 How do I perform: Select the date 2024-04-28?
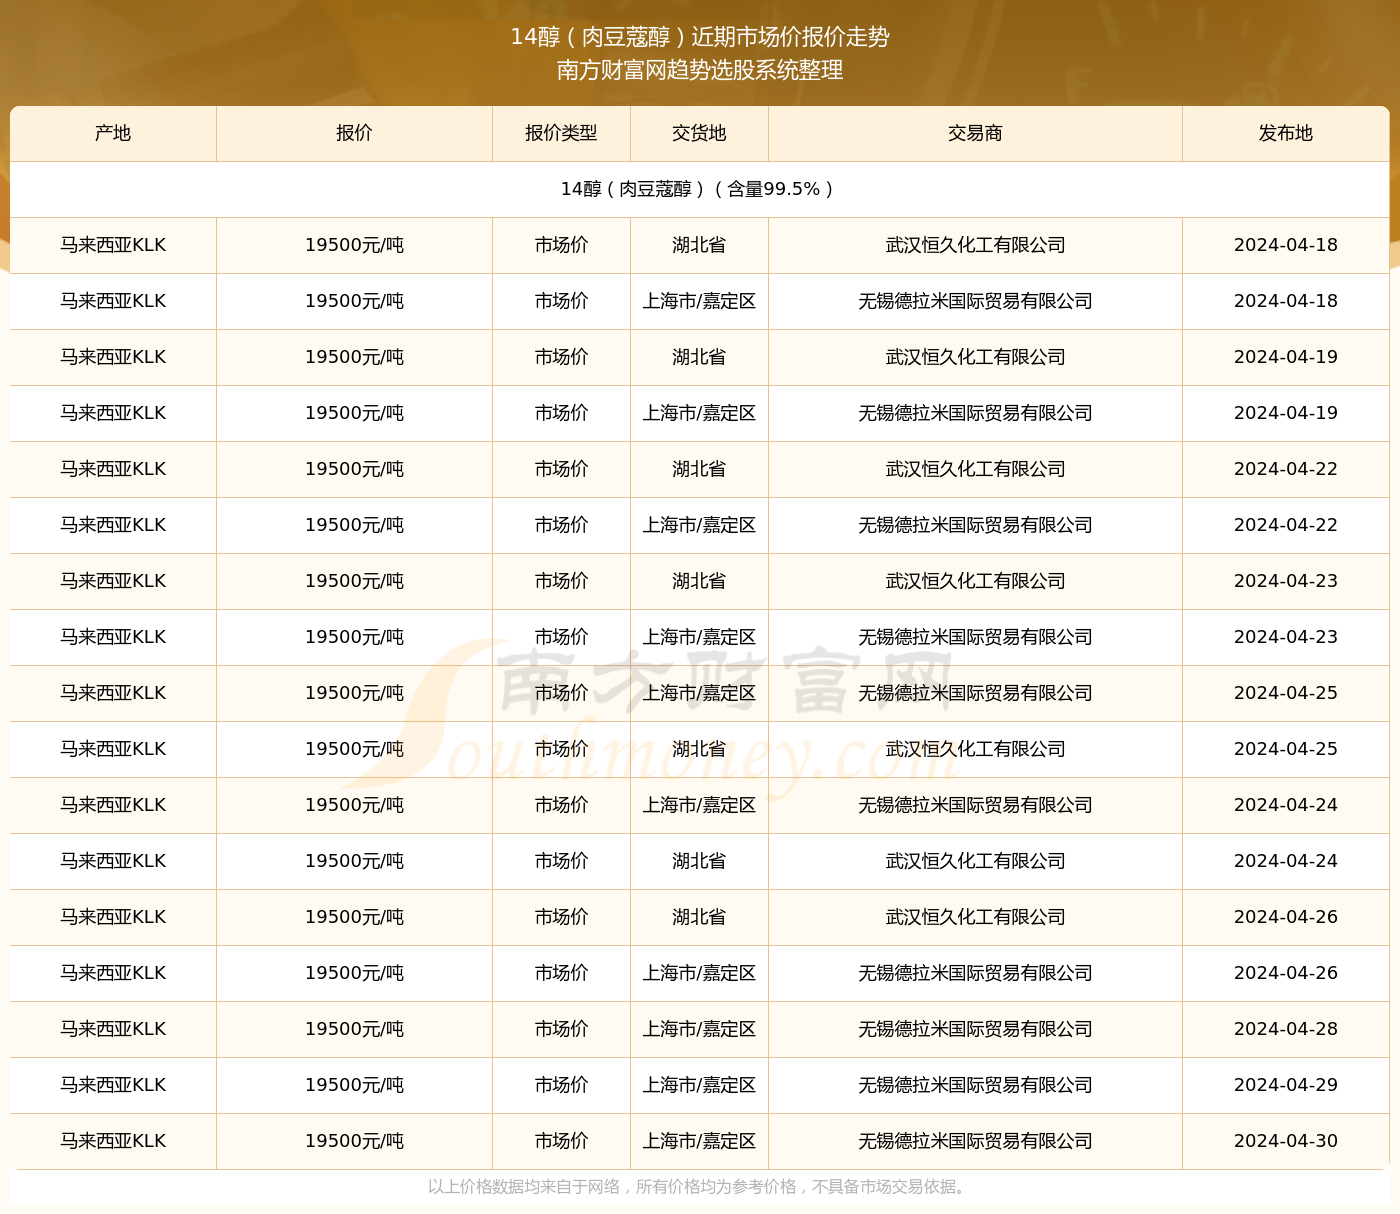(1285, 1029)
